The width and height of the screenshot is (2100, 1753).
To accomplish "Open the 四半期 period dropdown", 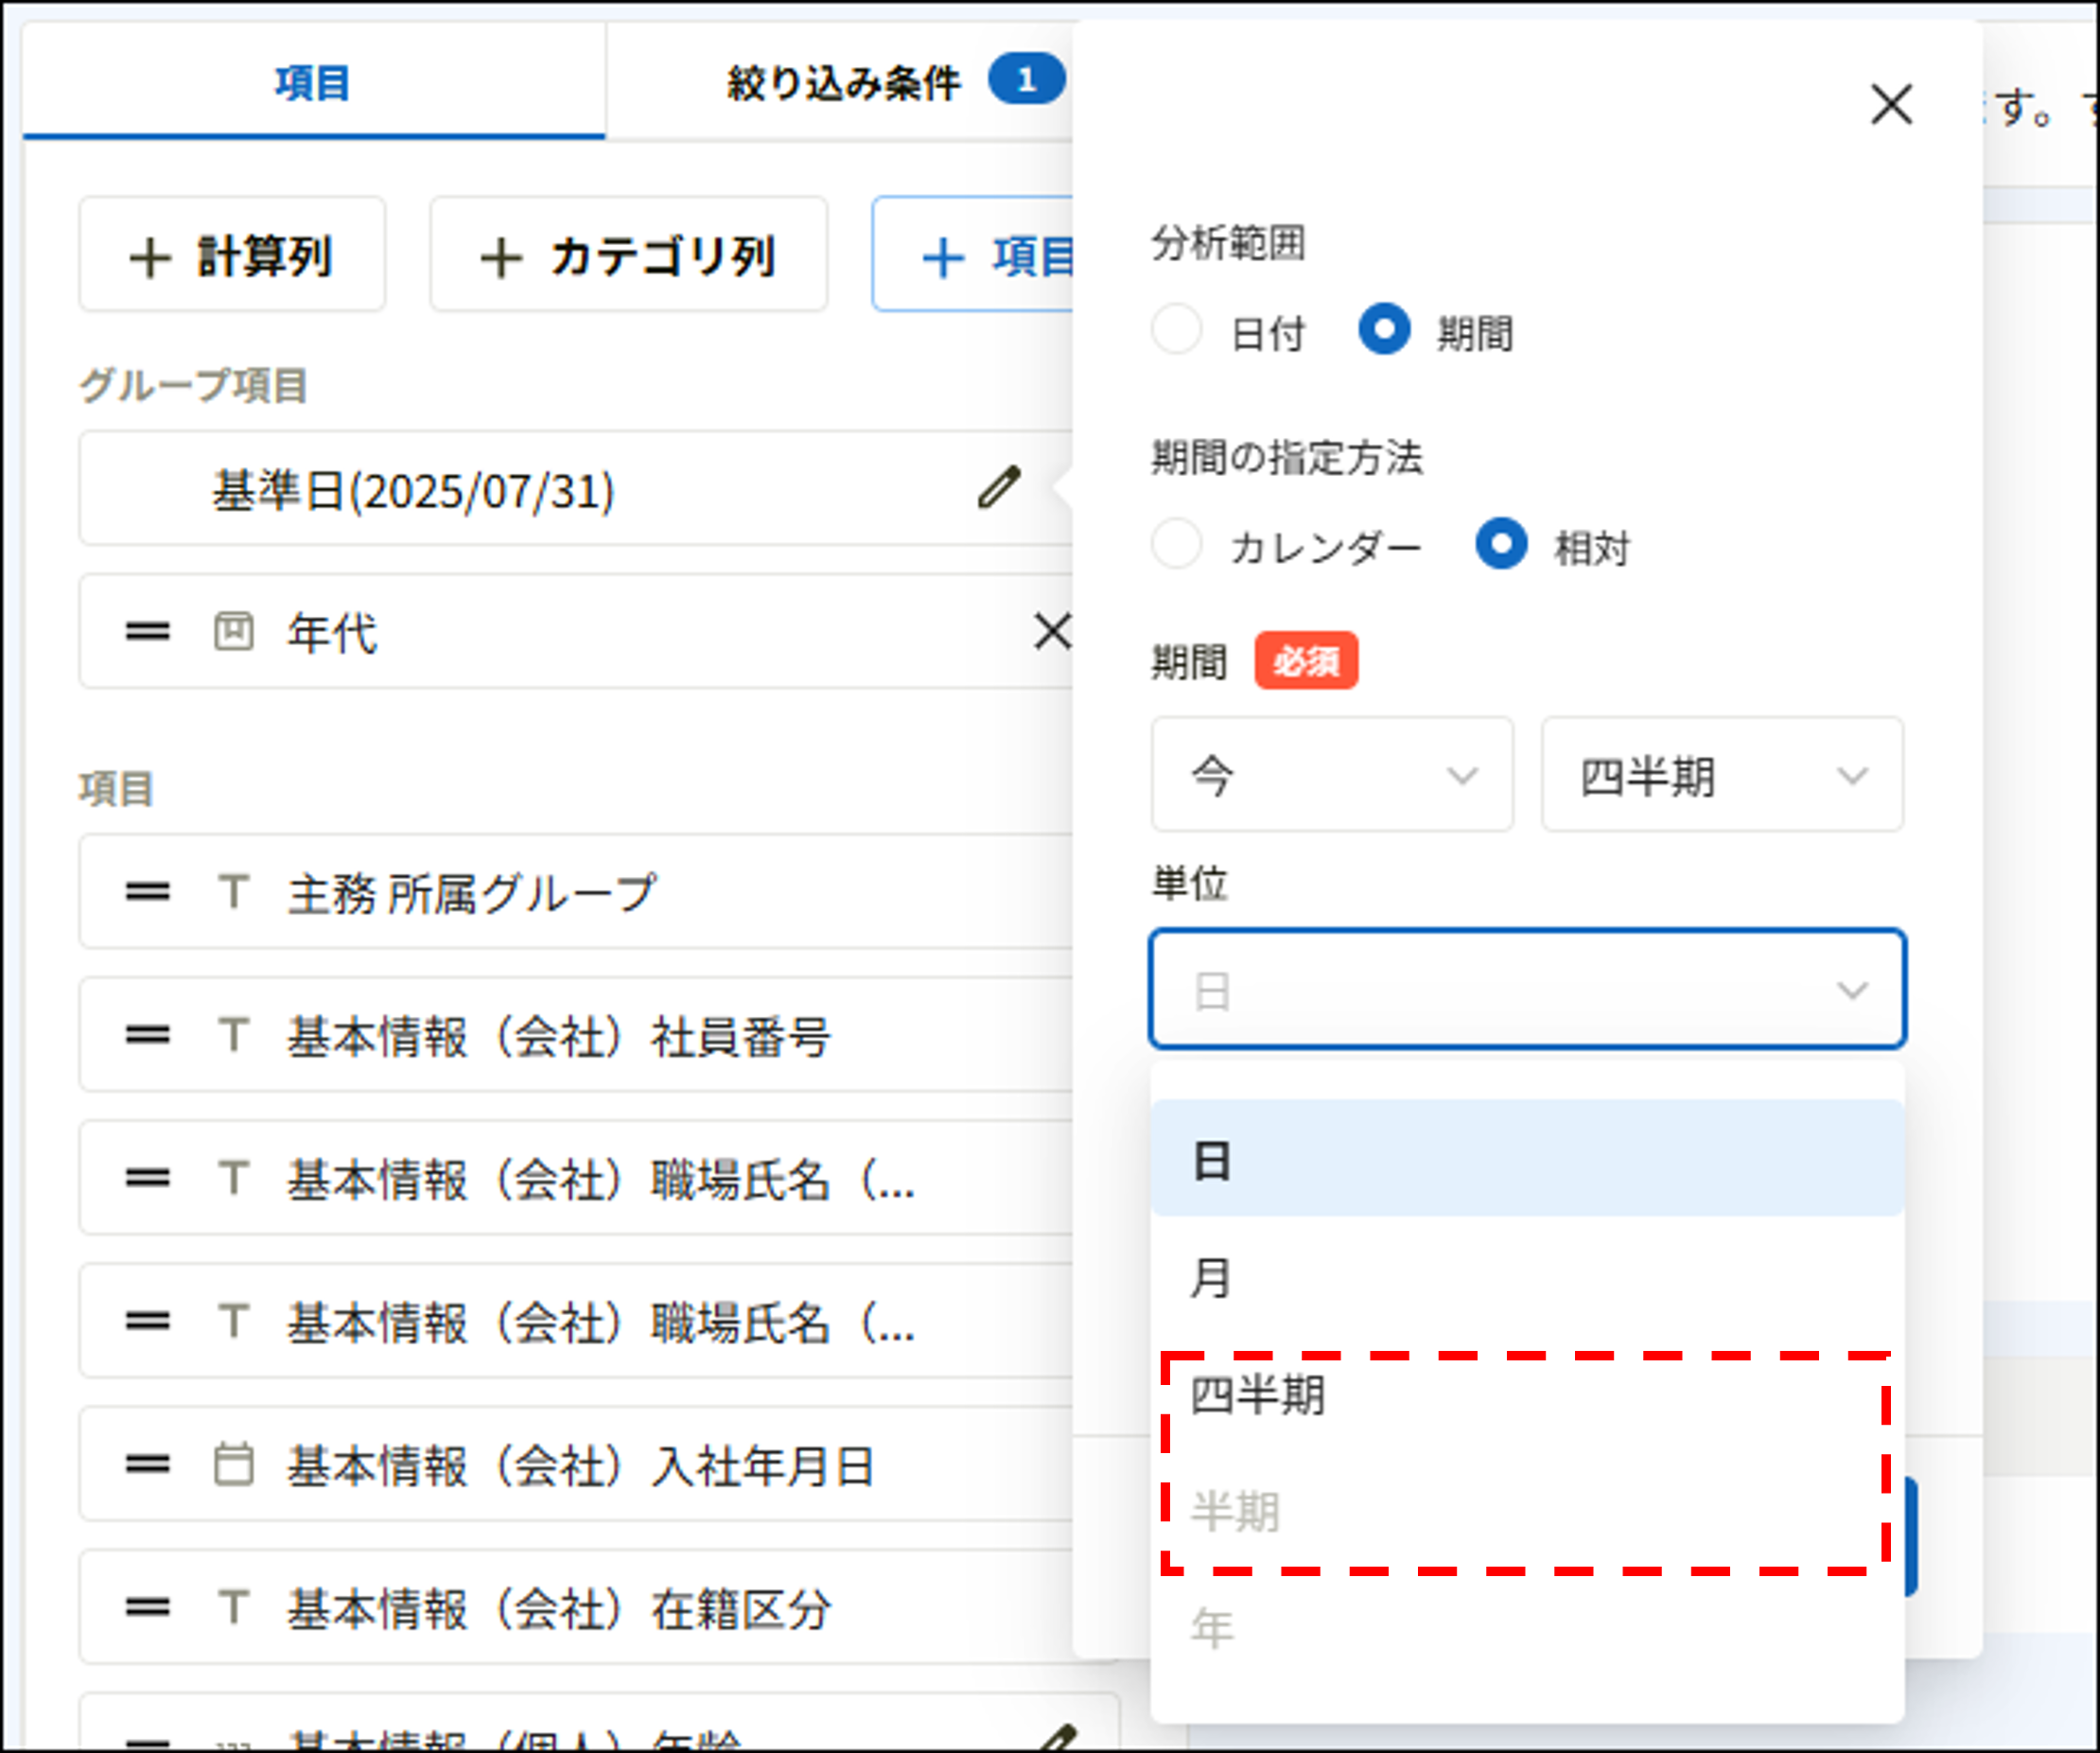I will click(x=1722, y=776).
